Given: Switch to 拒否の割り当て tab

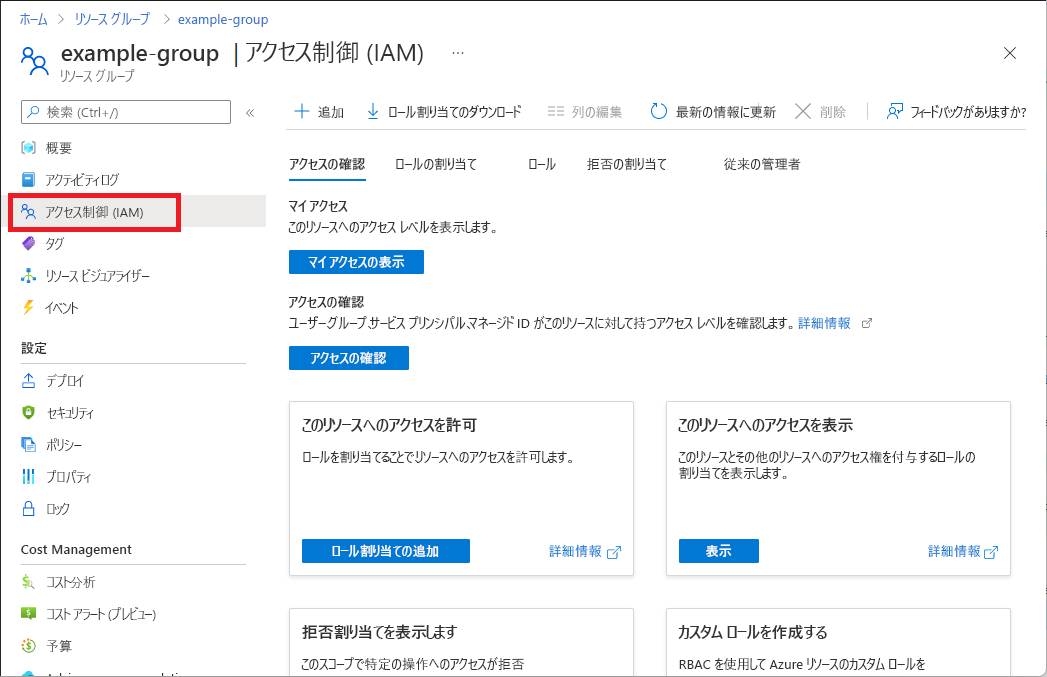Looking at the screenshot, I should pos(626,164).
